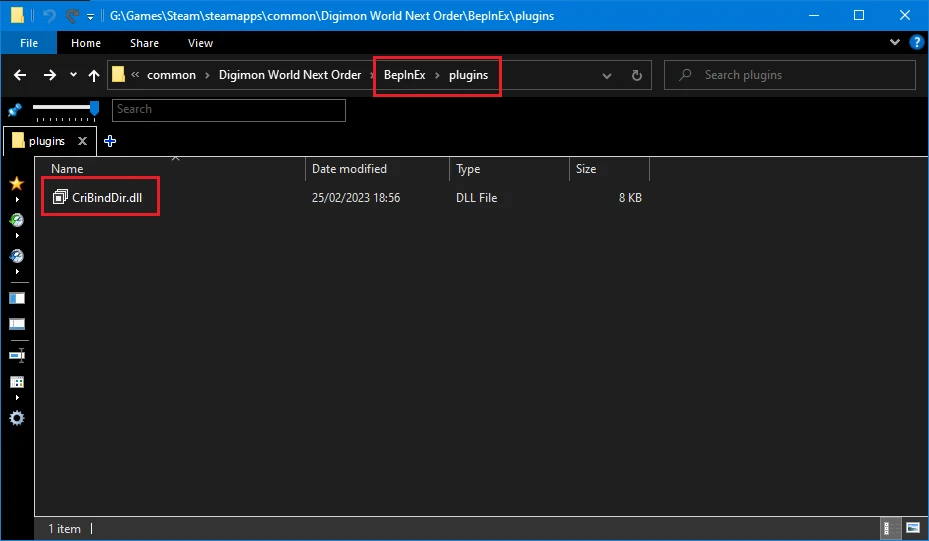Click the undo icon in title bar

pos(49,16)
